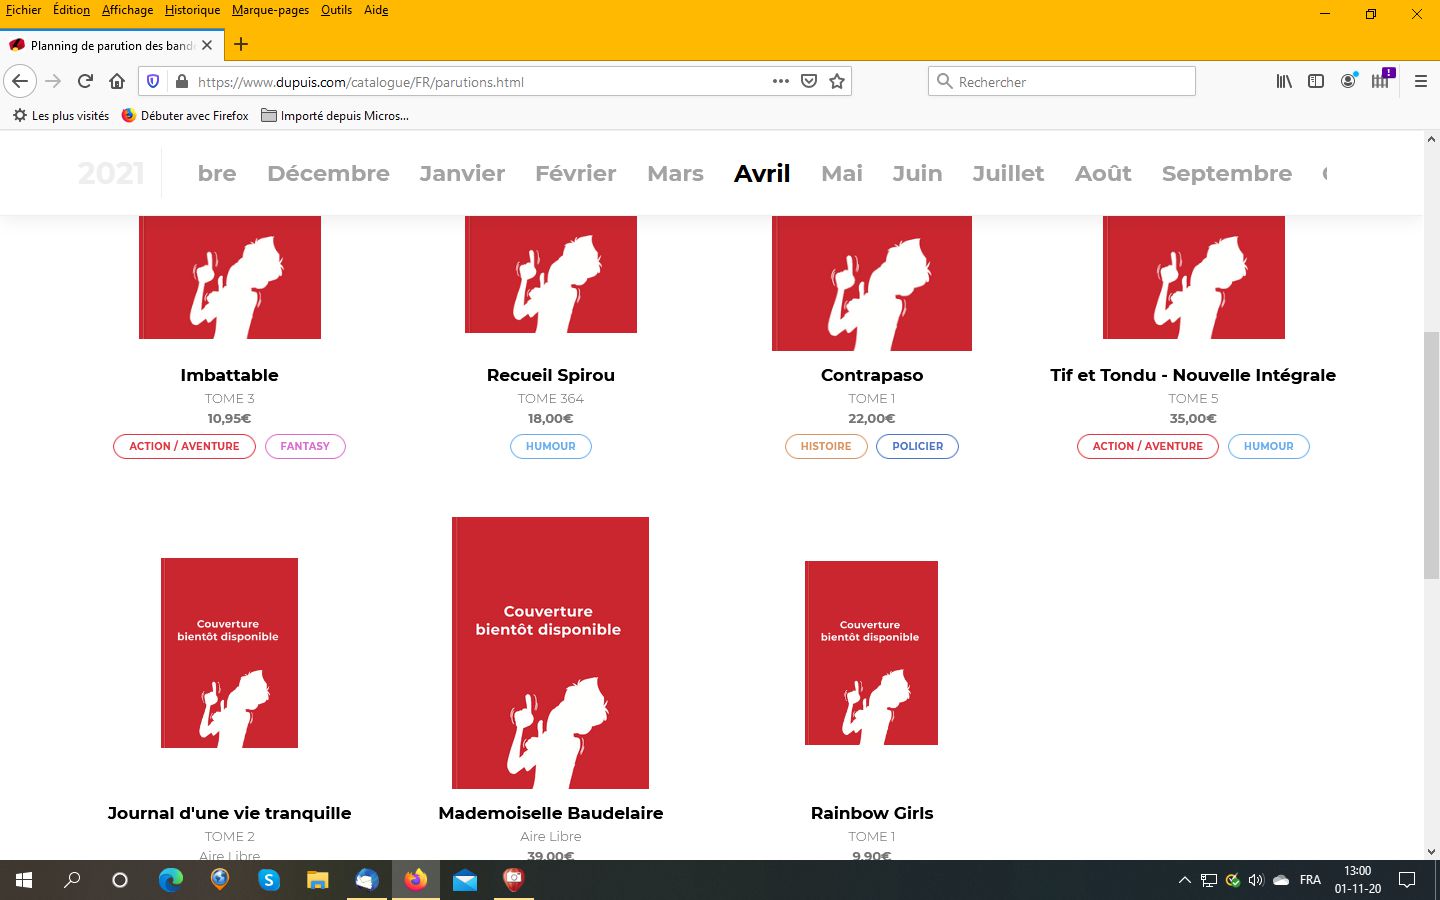
Task: Open a new browser tab
Action: 241,44
